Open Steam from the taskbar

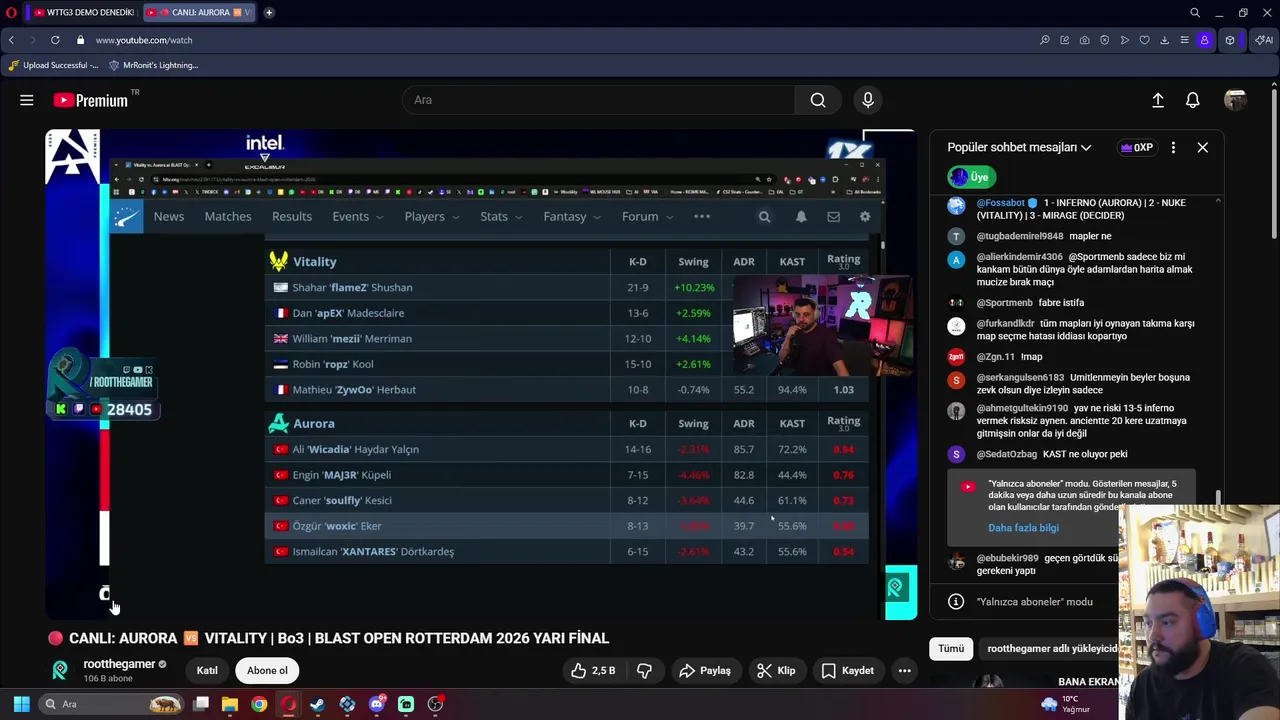tap(318, 704)
